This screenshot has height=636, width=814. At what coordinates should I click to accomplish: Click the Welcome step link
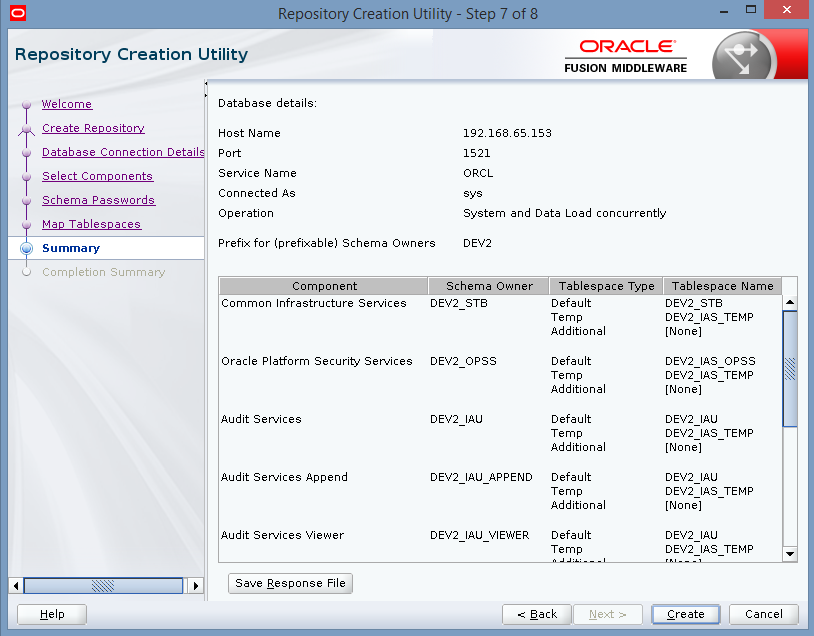pyautogui.click(x=67, y=104)
